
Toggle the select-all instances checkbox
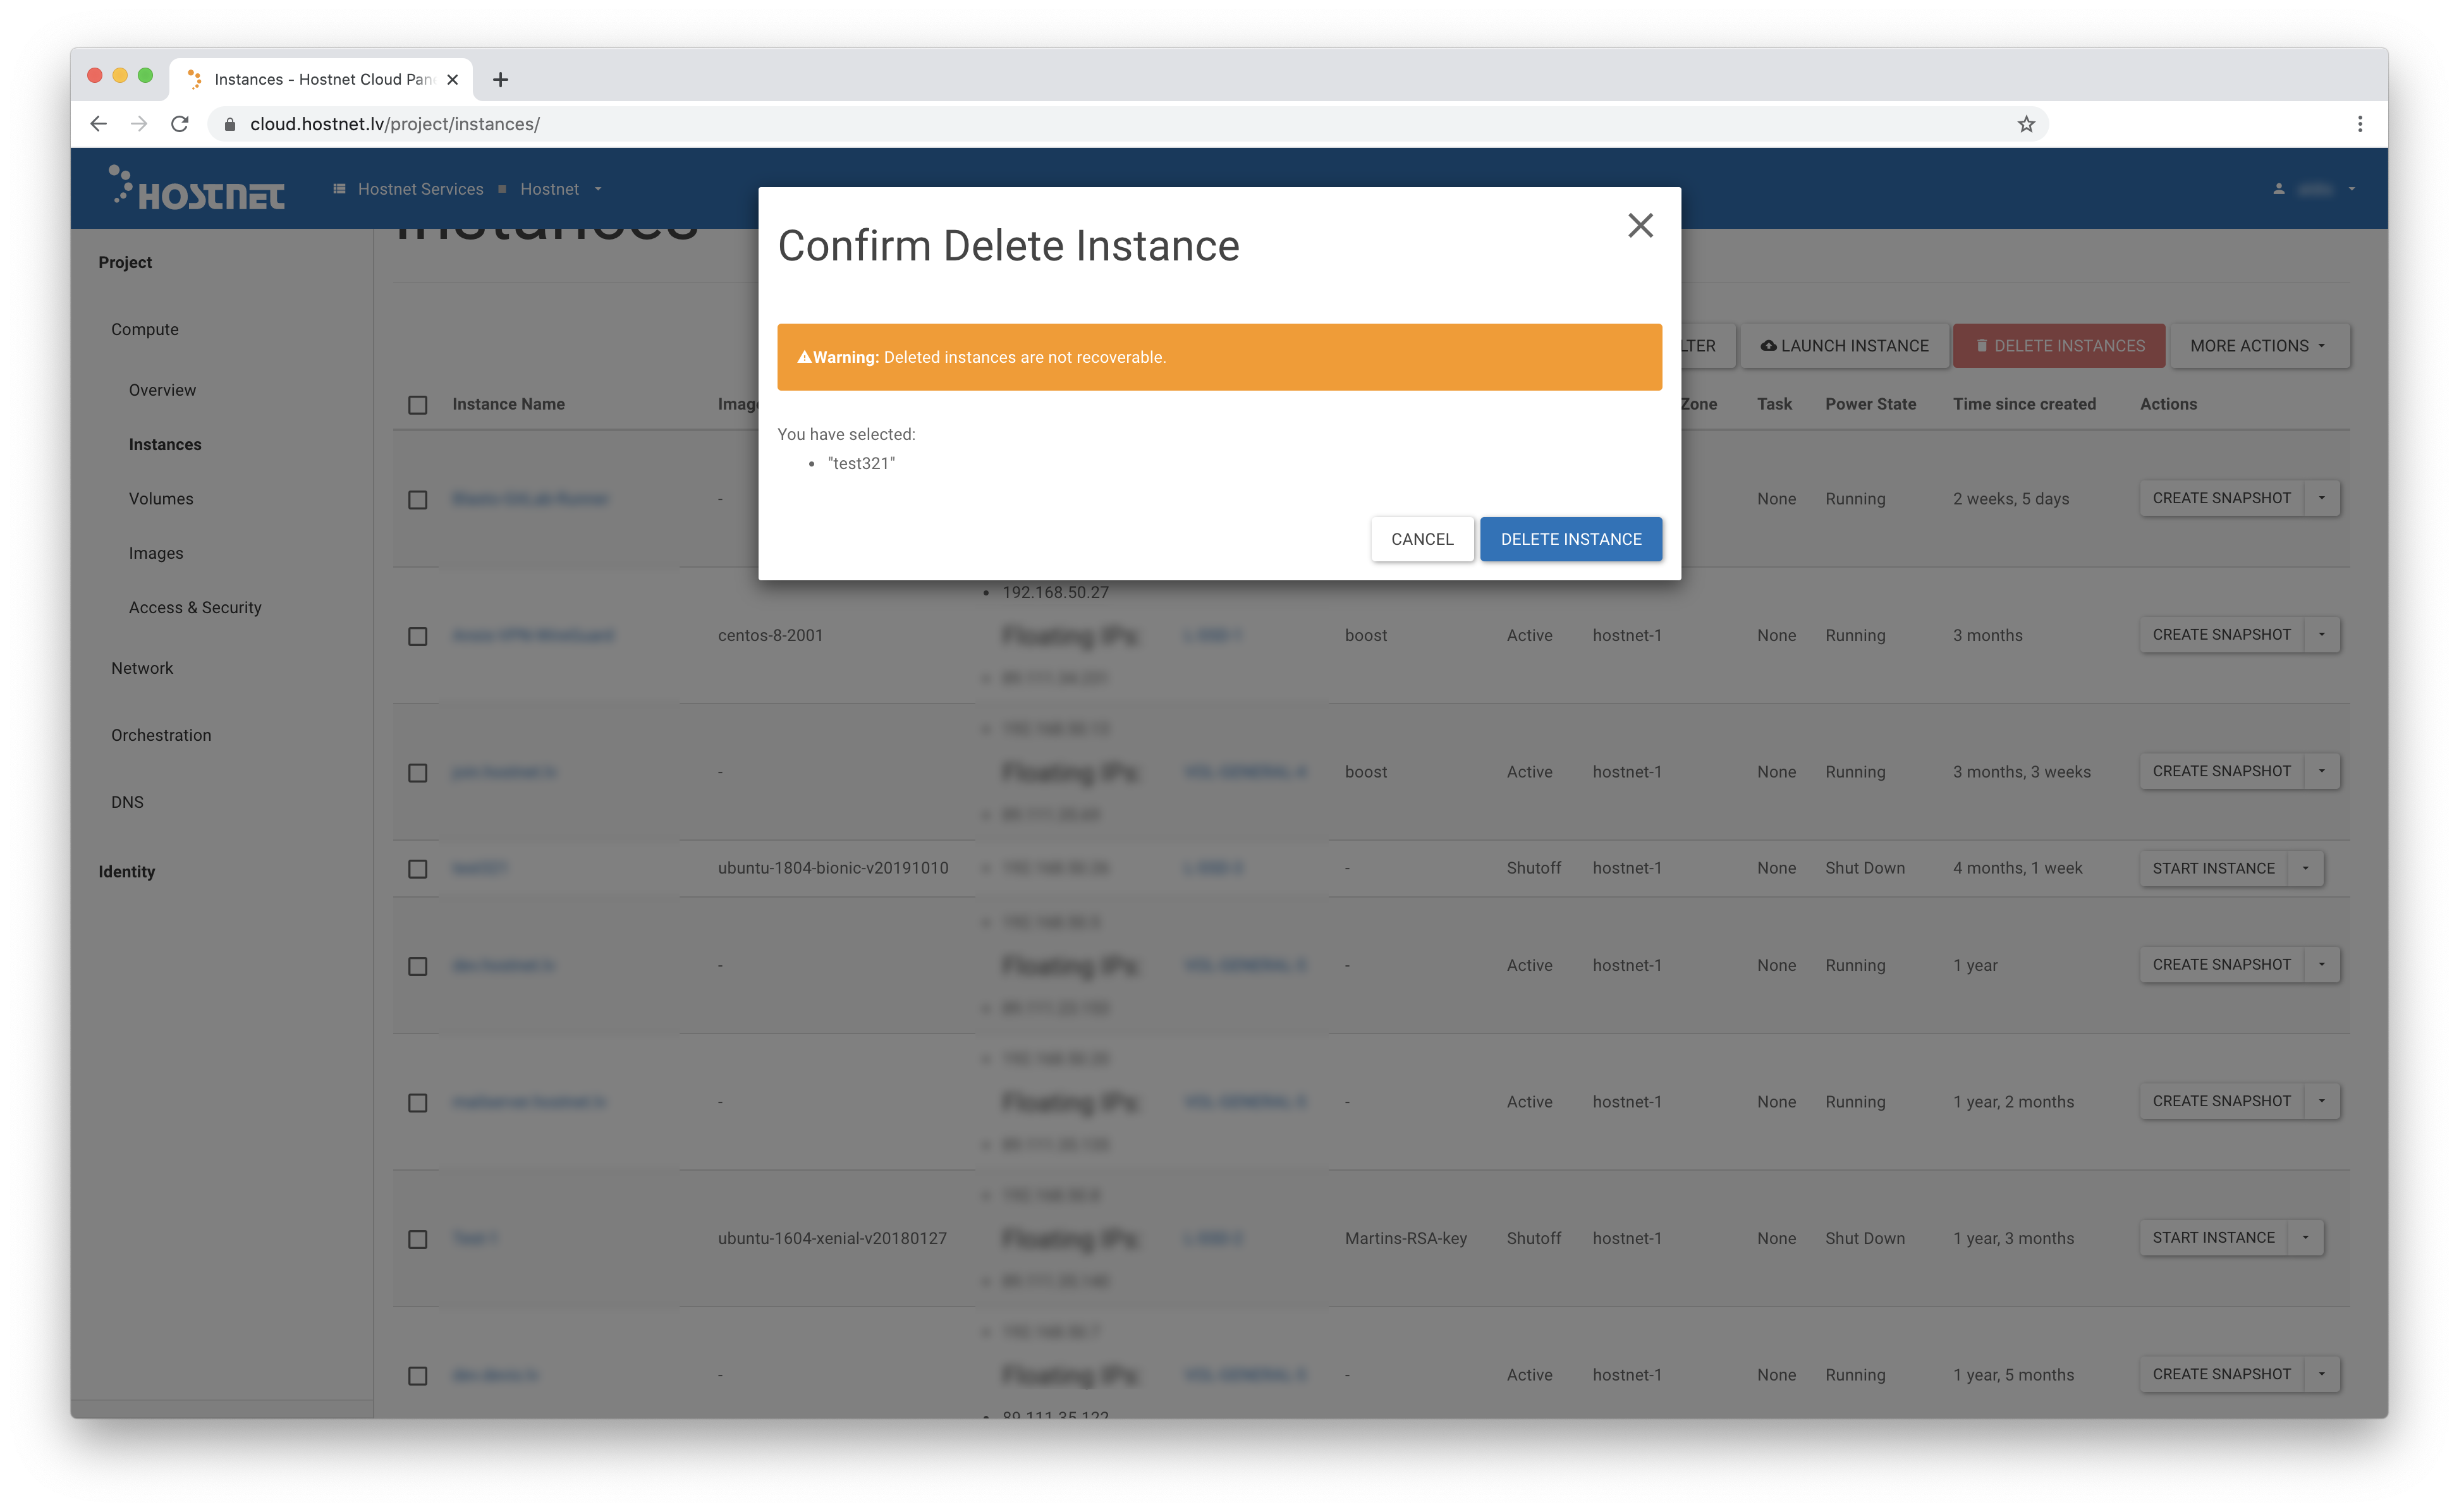click(x=417, y=405)
